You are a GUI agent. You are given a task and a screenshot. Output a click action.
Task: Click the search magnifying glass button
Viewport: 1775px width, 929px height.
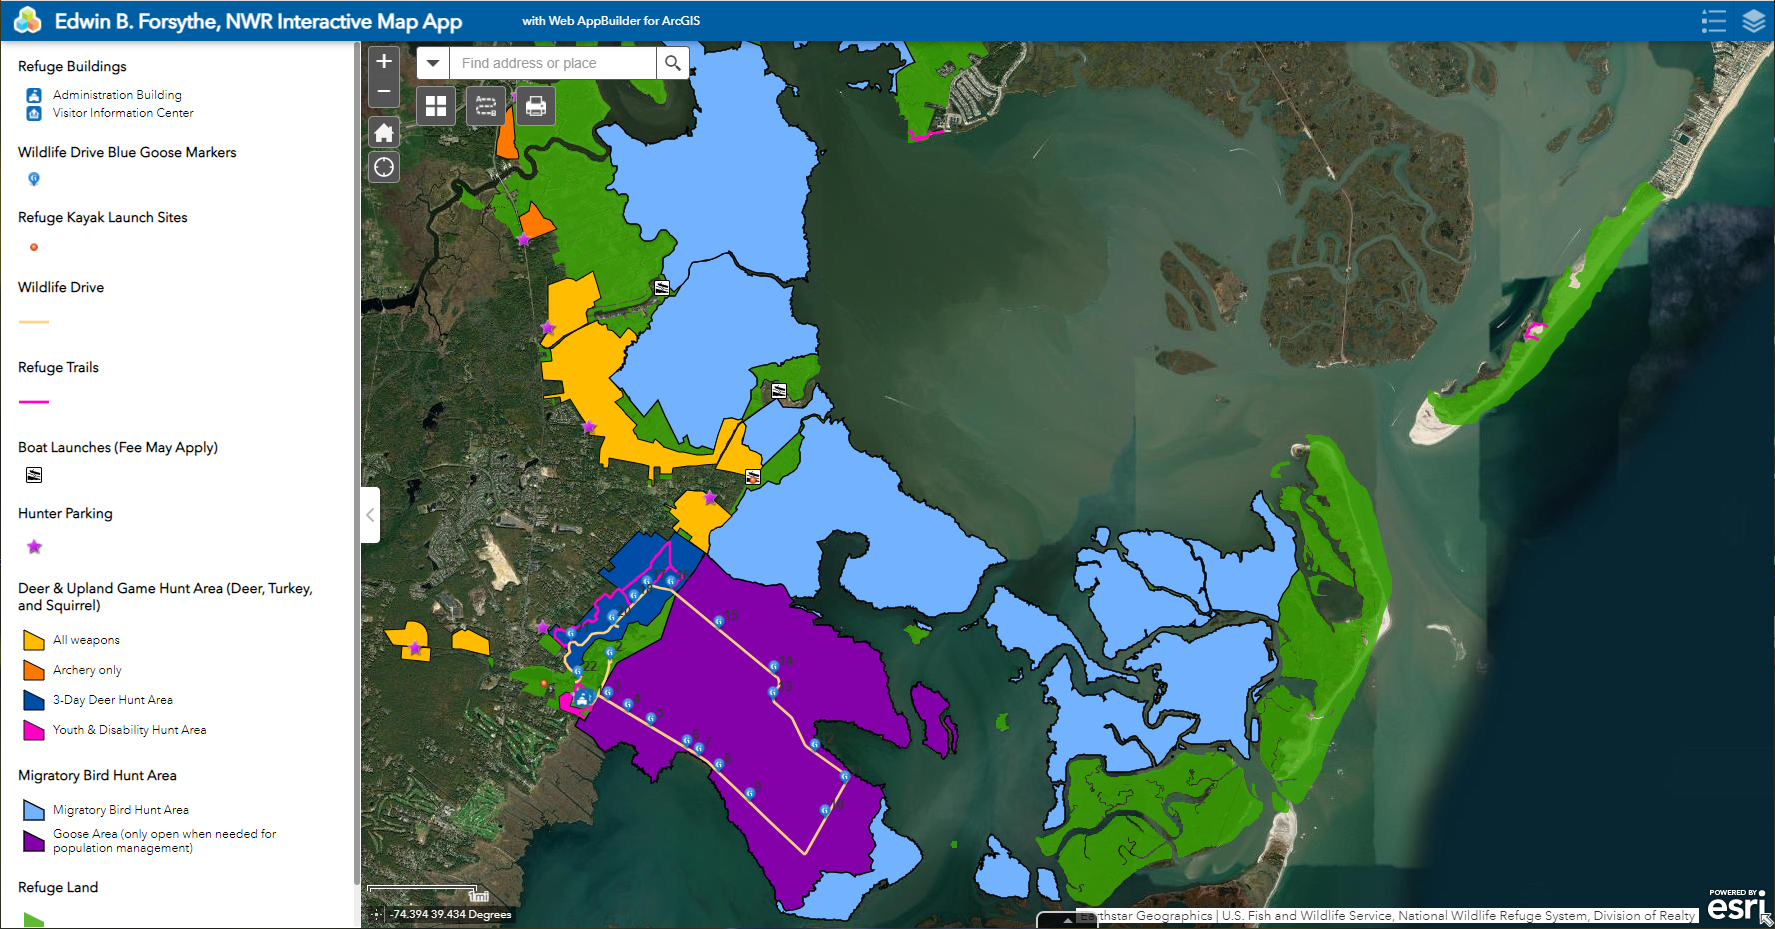click(x=673, y=63)
